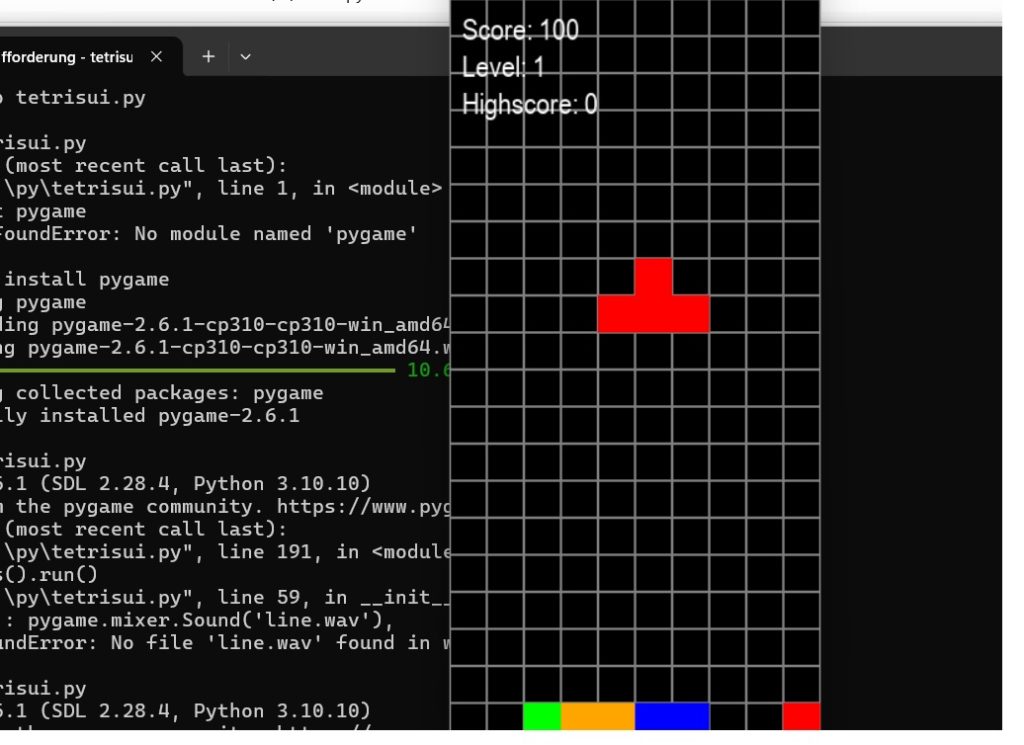The width and height of the screenshot is (1024, 745).
Task: Click the 'install pygame' command line
Action: (x=86, y=279)
